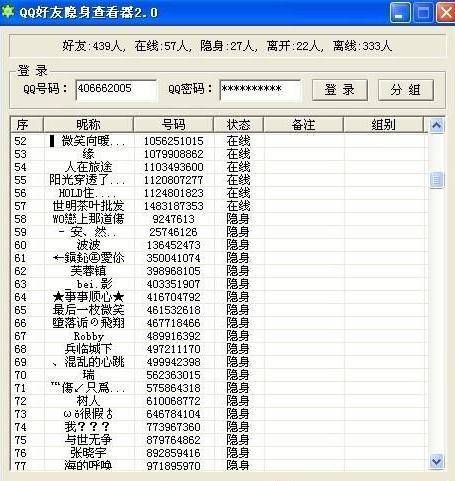The image size is (455, 481).
Task: Click the number 1056251015
Action: 173,141
